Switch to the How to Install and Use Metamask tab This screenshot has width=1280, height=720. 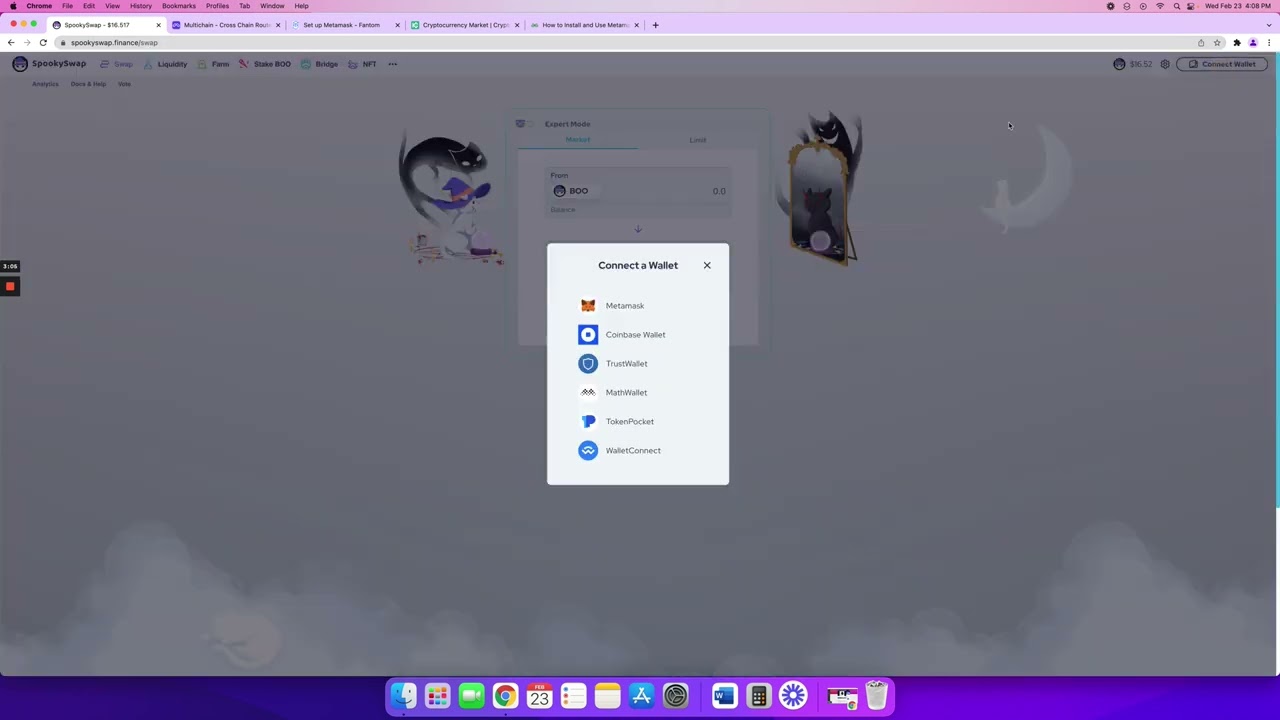click(x=585, y=25)
